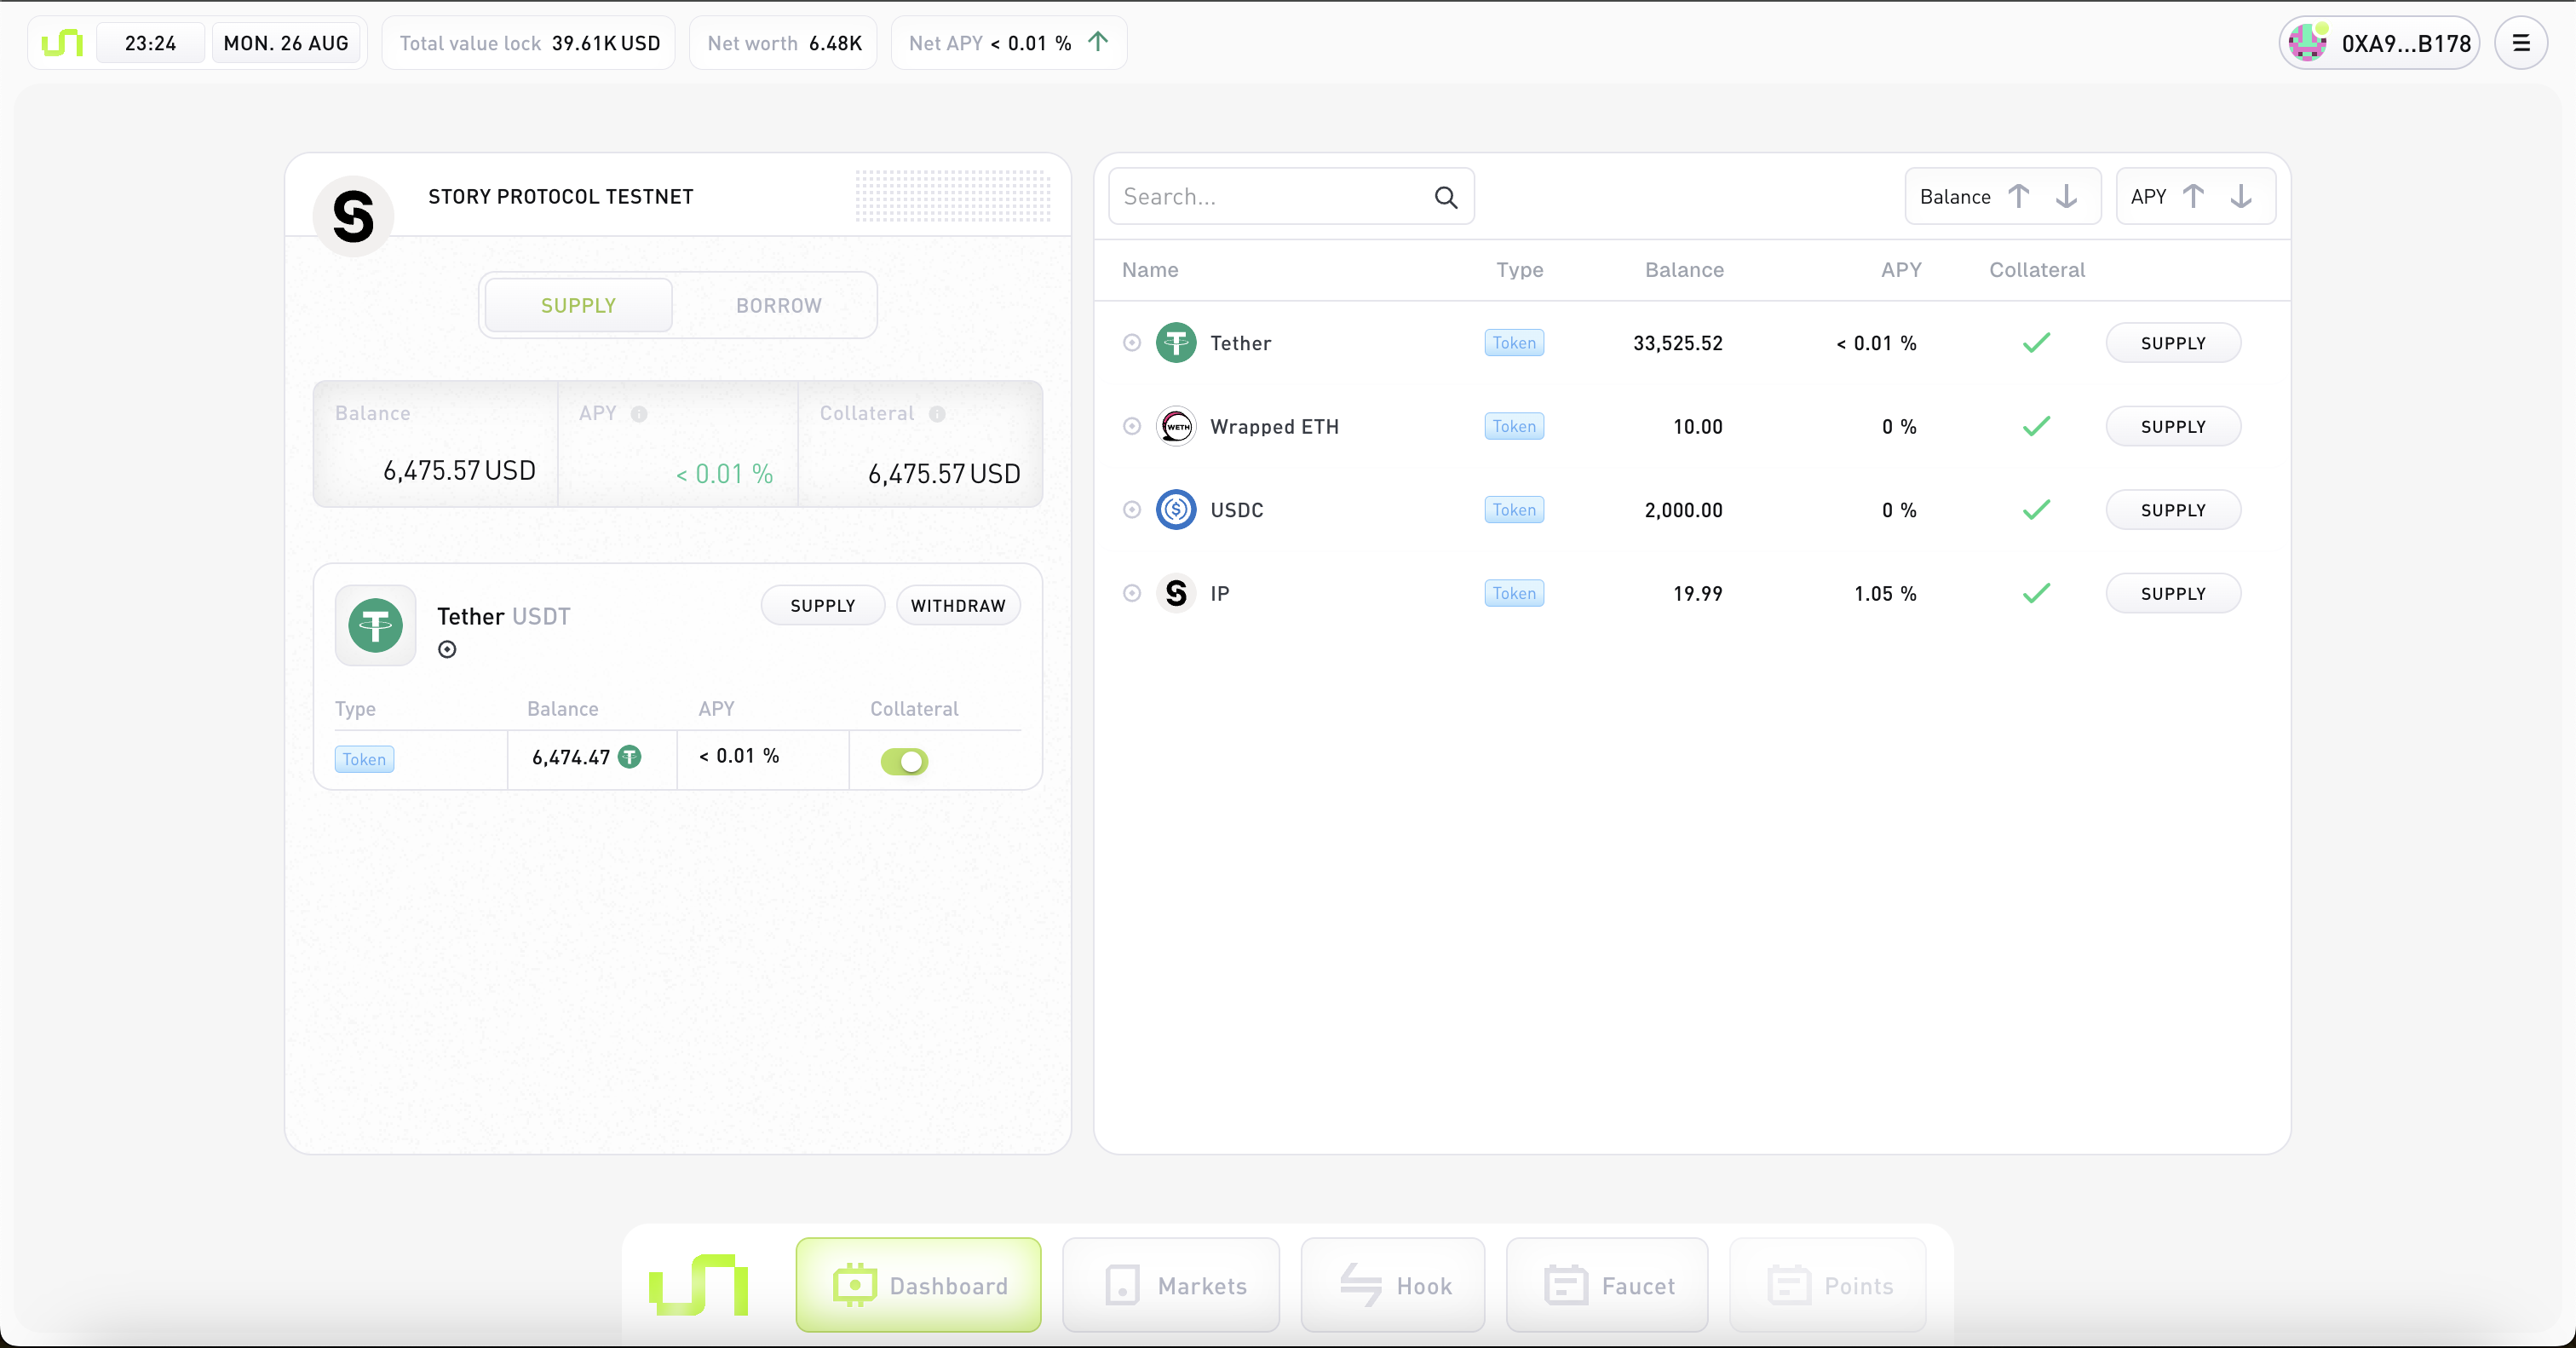This screenshot has height=1348, width=2576.
Task: Click SUPPLY button on Tether USDT card
Action: coord(822,605)
